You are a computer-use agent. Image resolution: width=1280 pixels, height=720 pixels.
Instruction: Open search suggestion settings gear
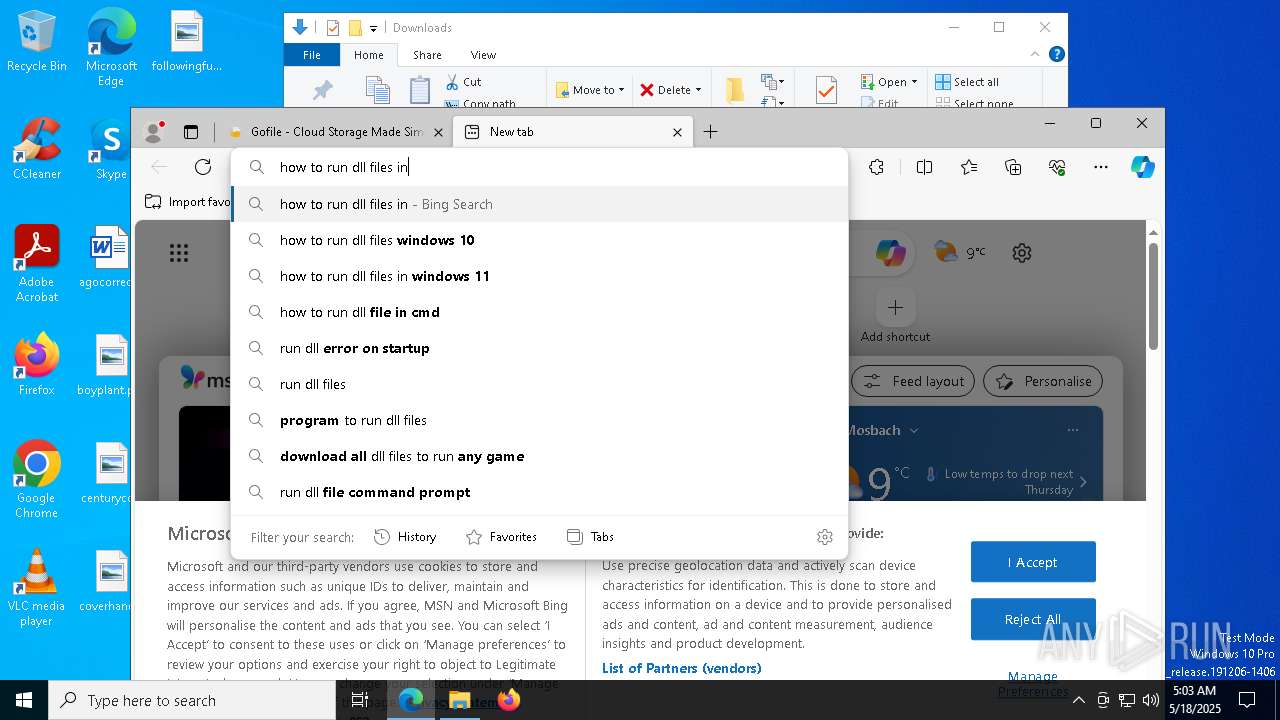pos(825,537)
